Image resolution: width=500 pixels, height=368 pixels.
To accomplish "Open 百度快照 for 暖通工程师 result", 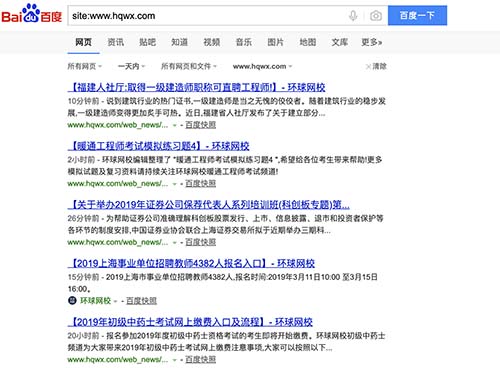I will coord(201,184).
